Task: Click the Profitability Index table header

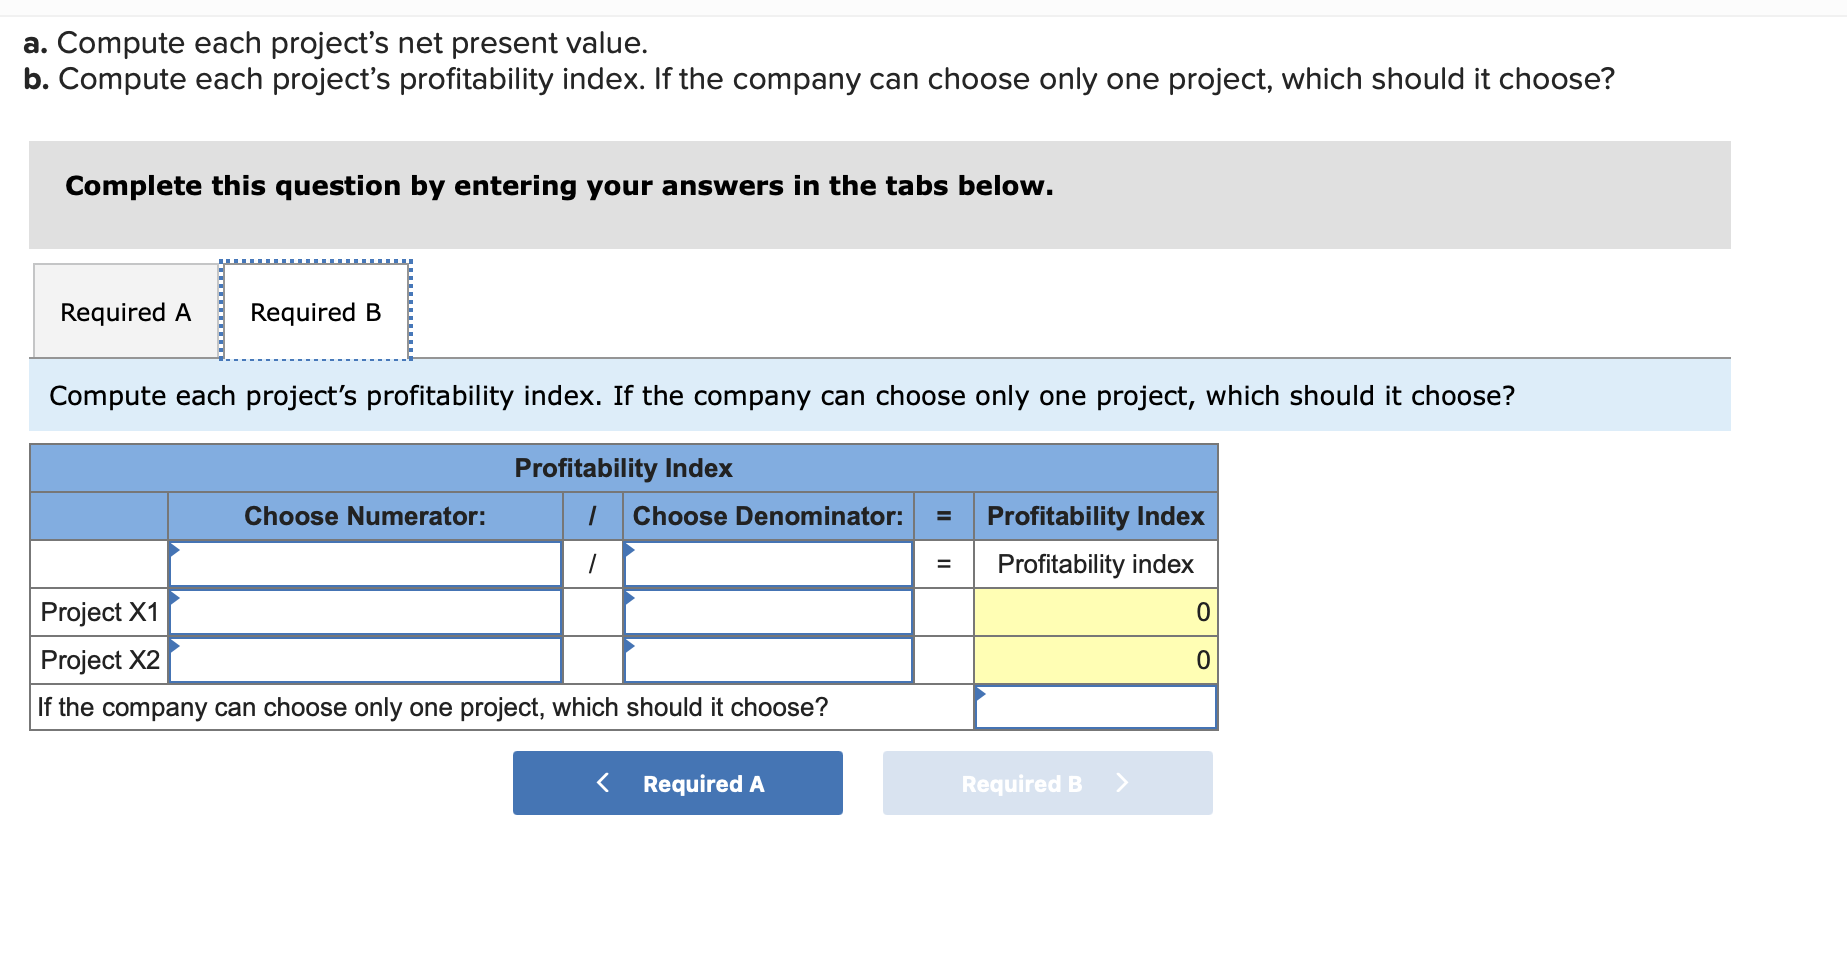Action: 622,467
